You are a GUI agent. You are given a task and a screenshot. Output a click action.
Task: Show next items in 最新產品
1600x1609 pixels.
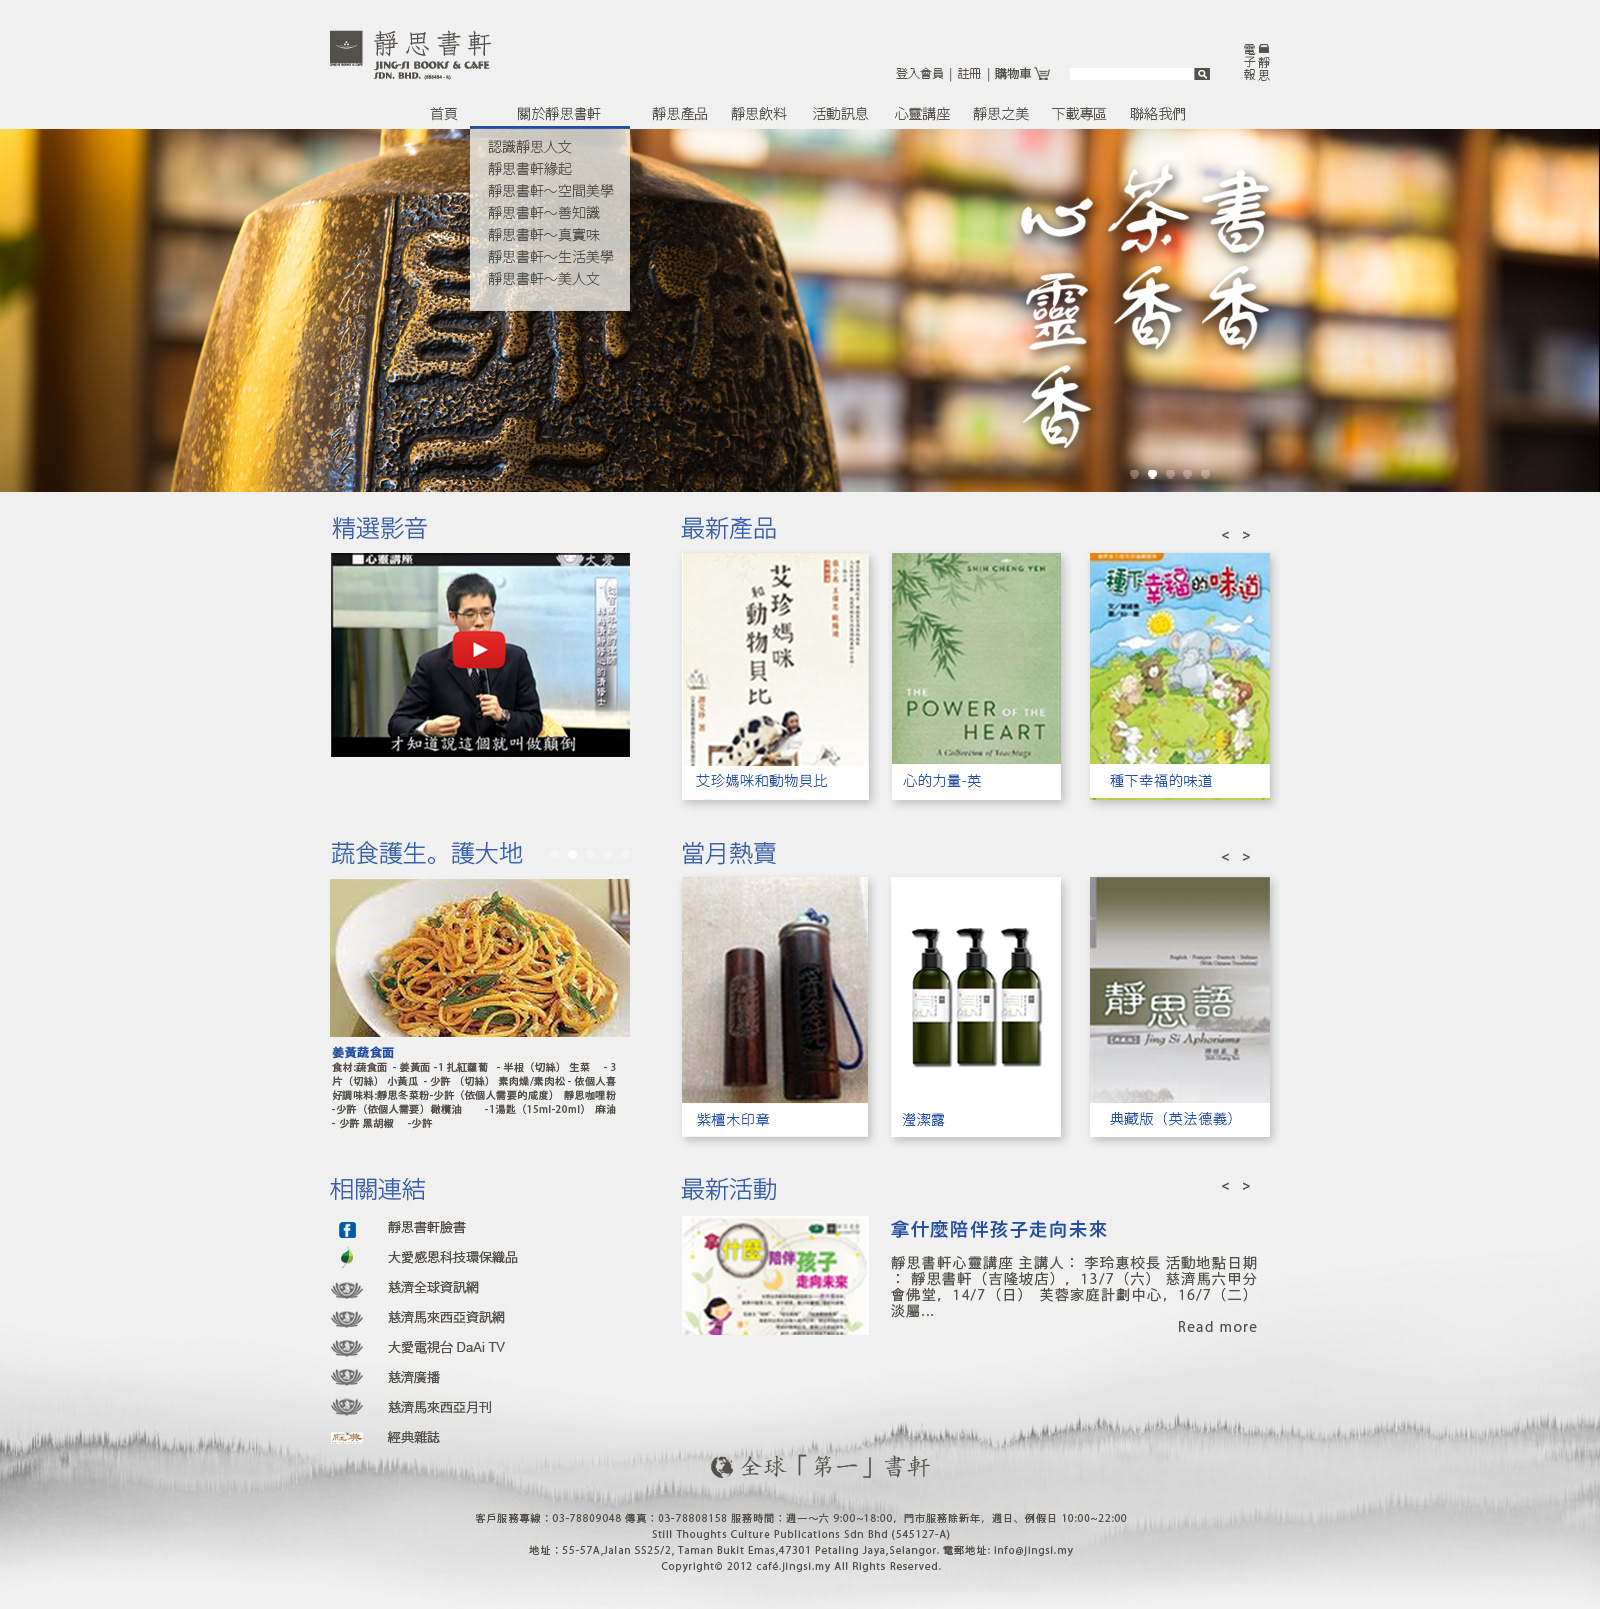[x=1246, y=535]
